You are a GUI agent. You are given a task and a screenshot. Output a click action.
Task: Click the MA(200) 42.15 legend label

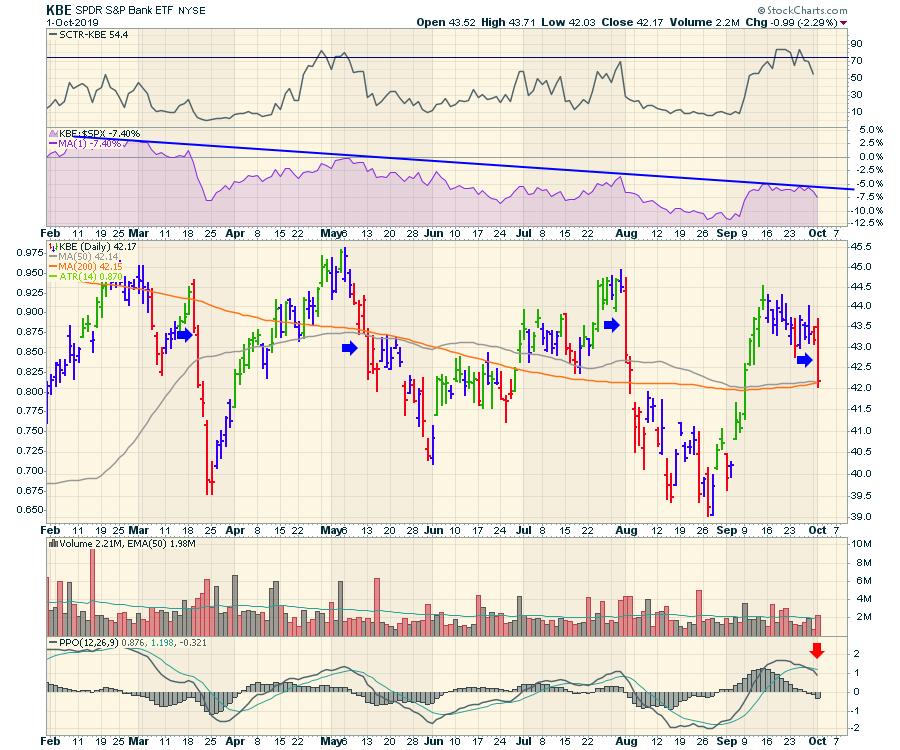pos(91,266)
